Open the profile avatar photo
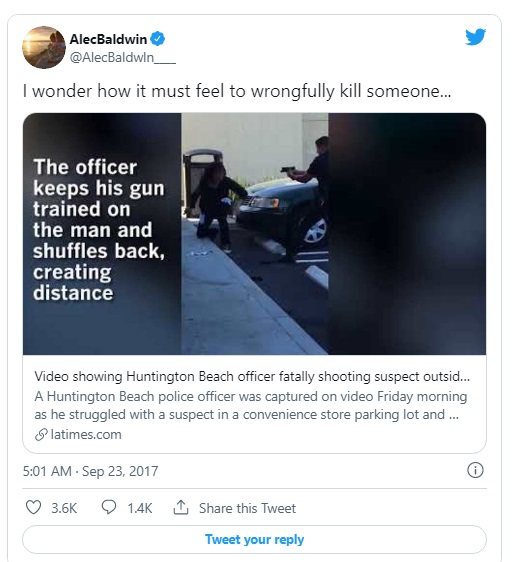This screenshot has height=562, width=515. 44,47
